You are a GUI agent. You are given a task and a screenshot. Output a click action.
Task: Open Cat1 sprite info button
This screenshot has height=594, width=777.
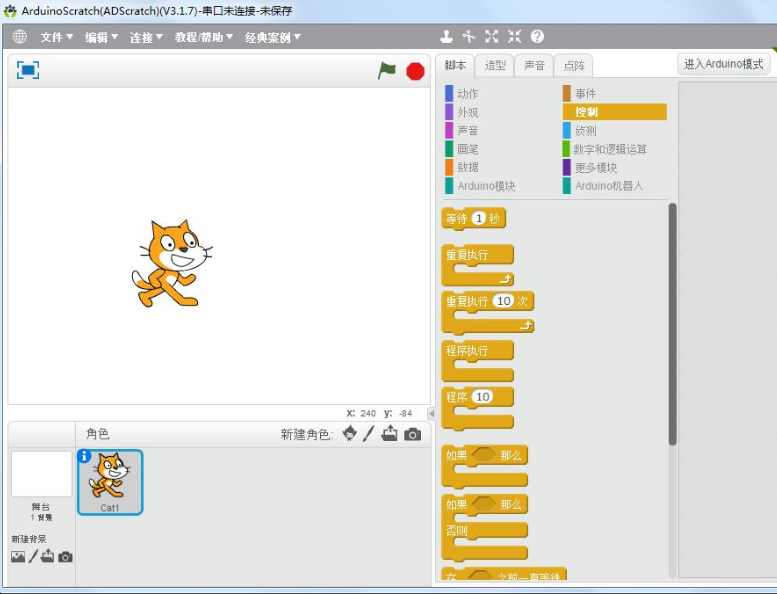click(x=84, y=456)
